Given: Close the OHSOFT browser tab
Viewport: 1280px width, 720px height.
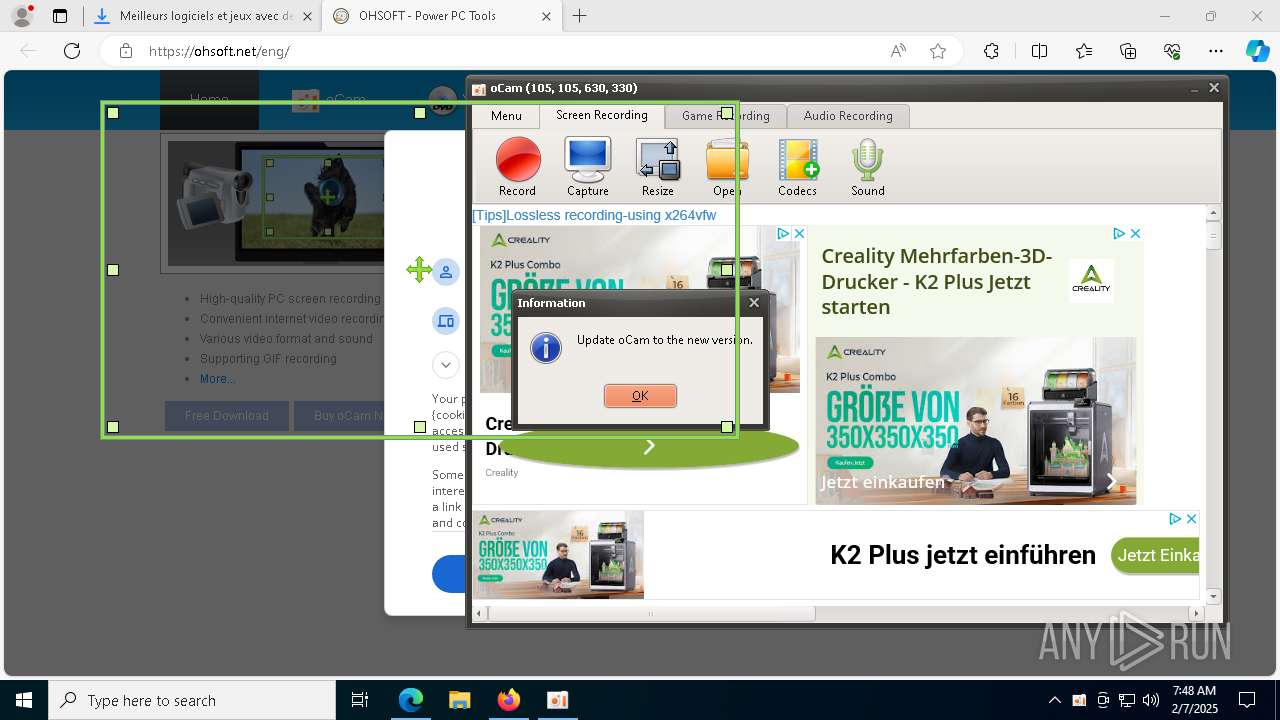Looking at the screenshot, I should 546,16.
